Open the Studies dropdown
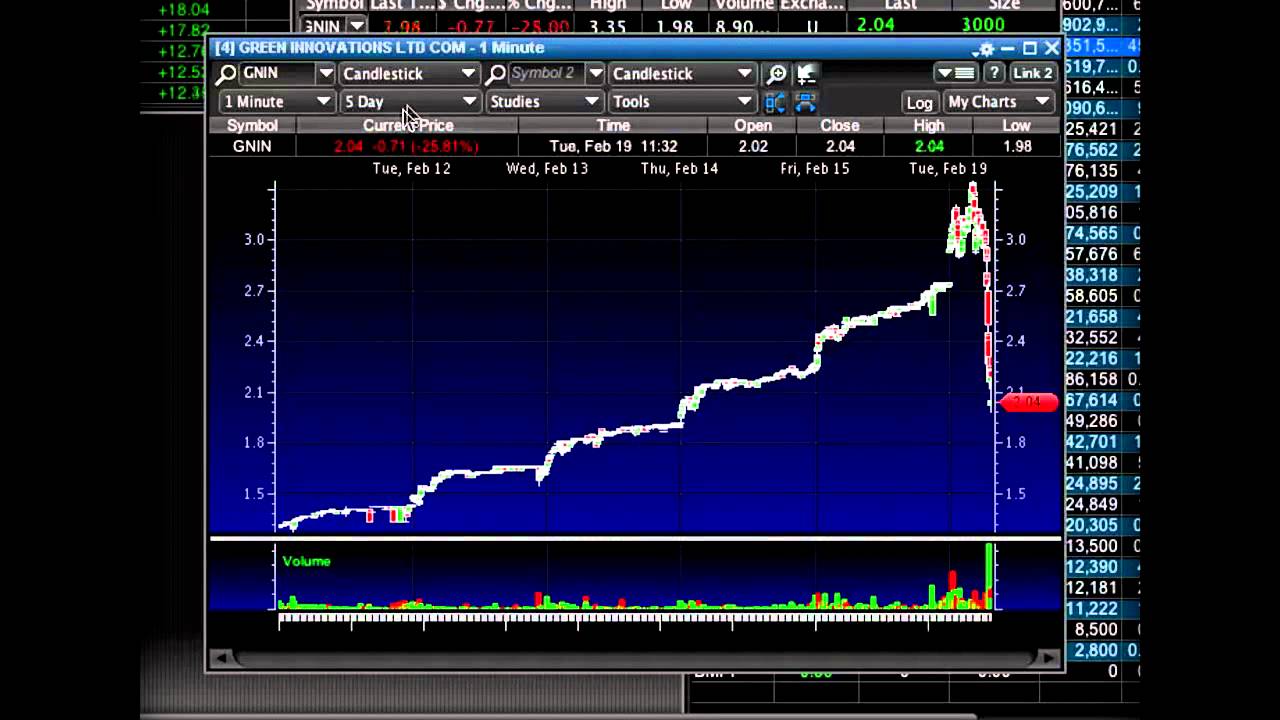 [x=544, y=101]
